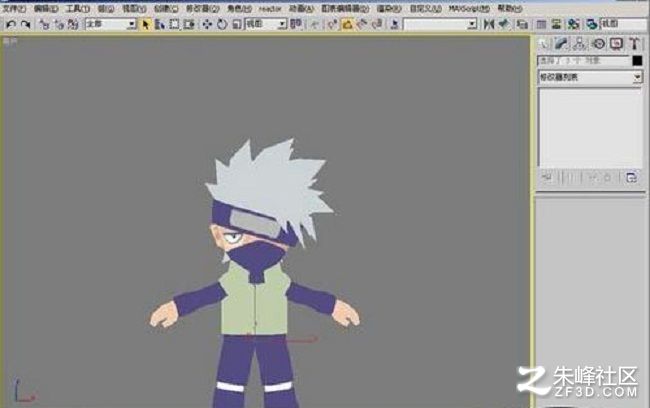Open the MAXScript menu
This screenshot has width=650, height=408.
tap(469, 8)
